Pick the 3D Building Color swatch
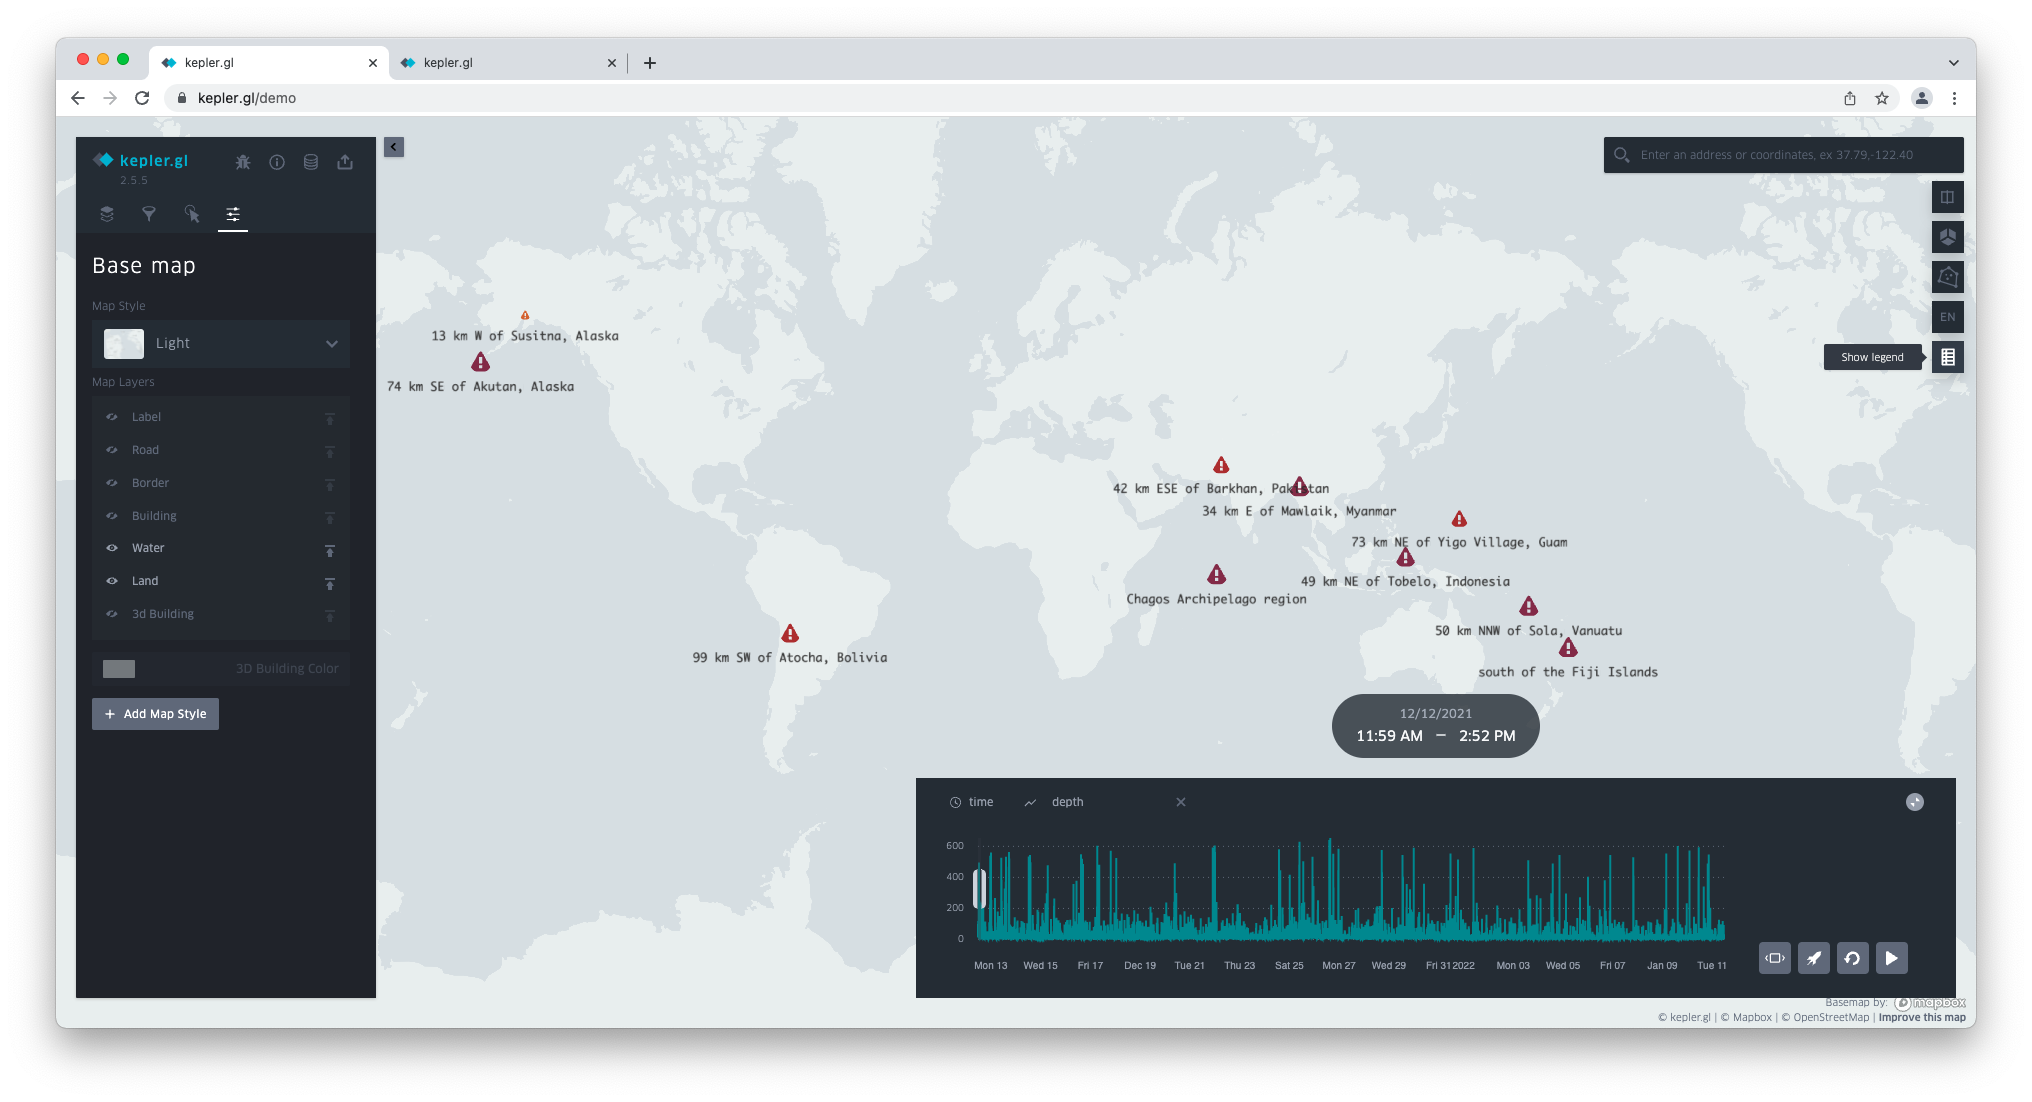The width and height of the screenshot is (2032, 1102). (118, 668)
